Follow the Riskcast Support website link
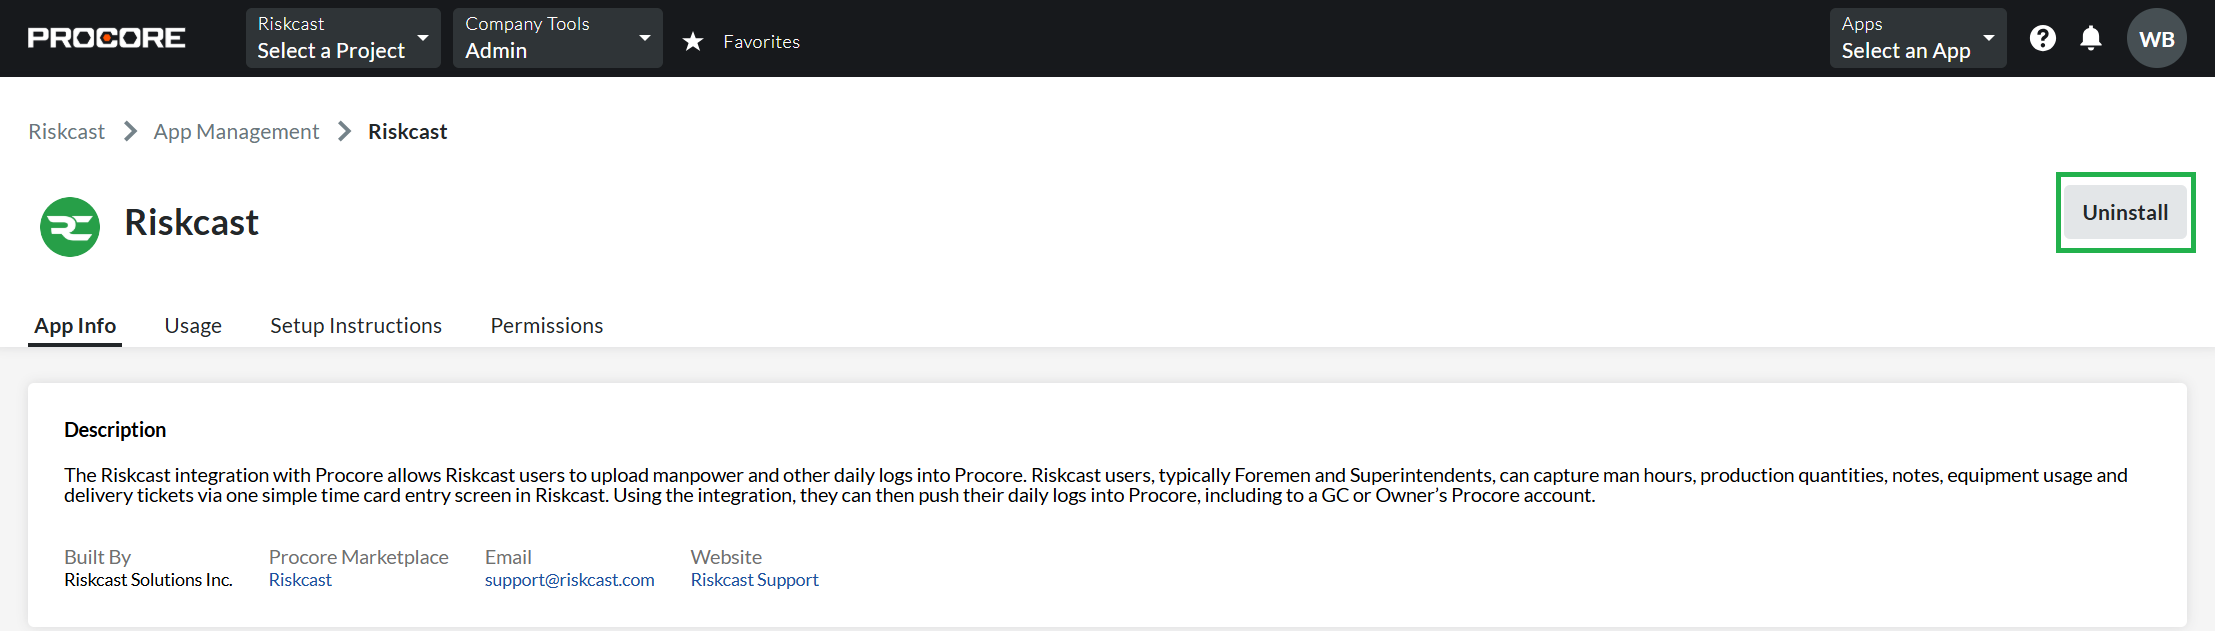 (754, 580)
